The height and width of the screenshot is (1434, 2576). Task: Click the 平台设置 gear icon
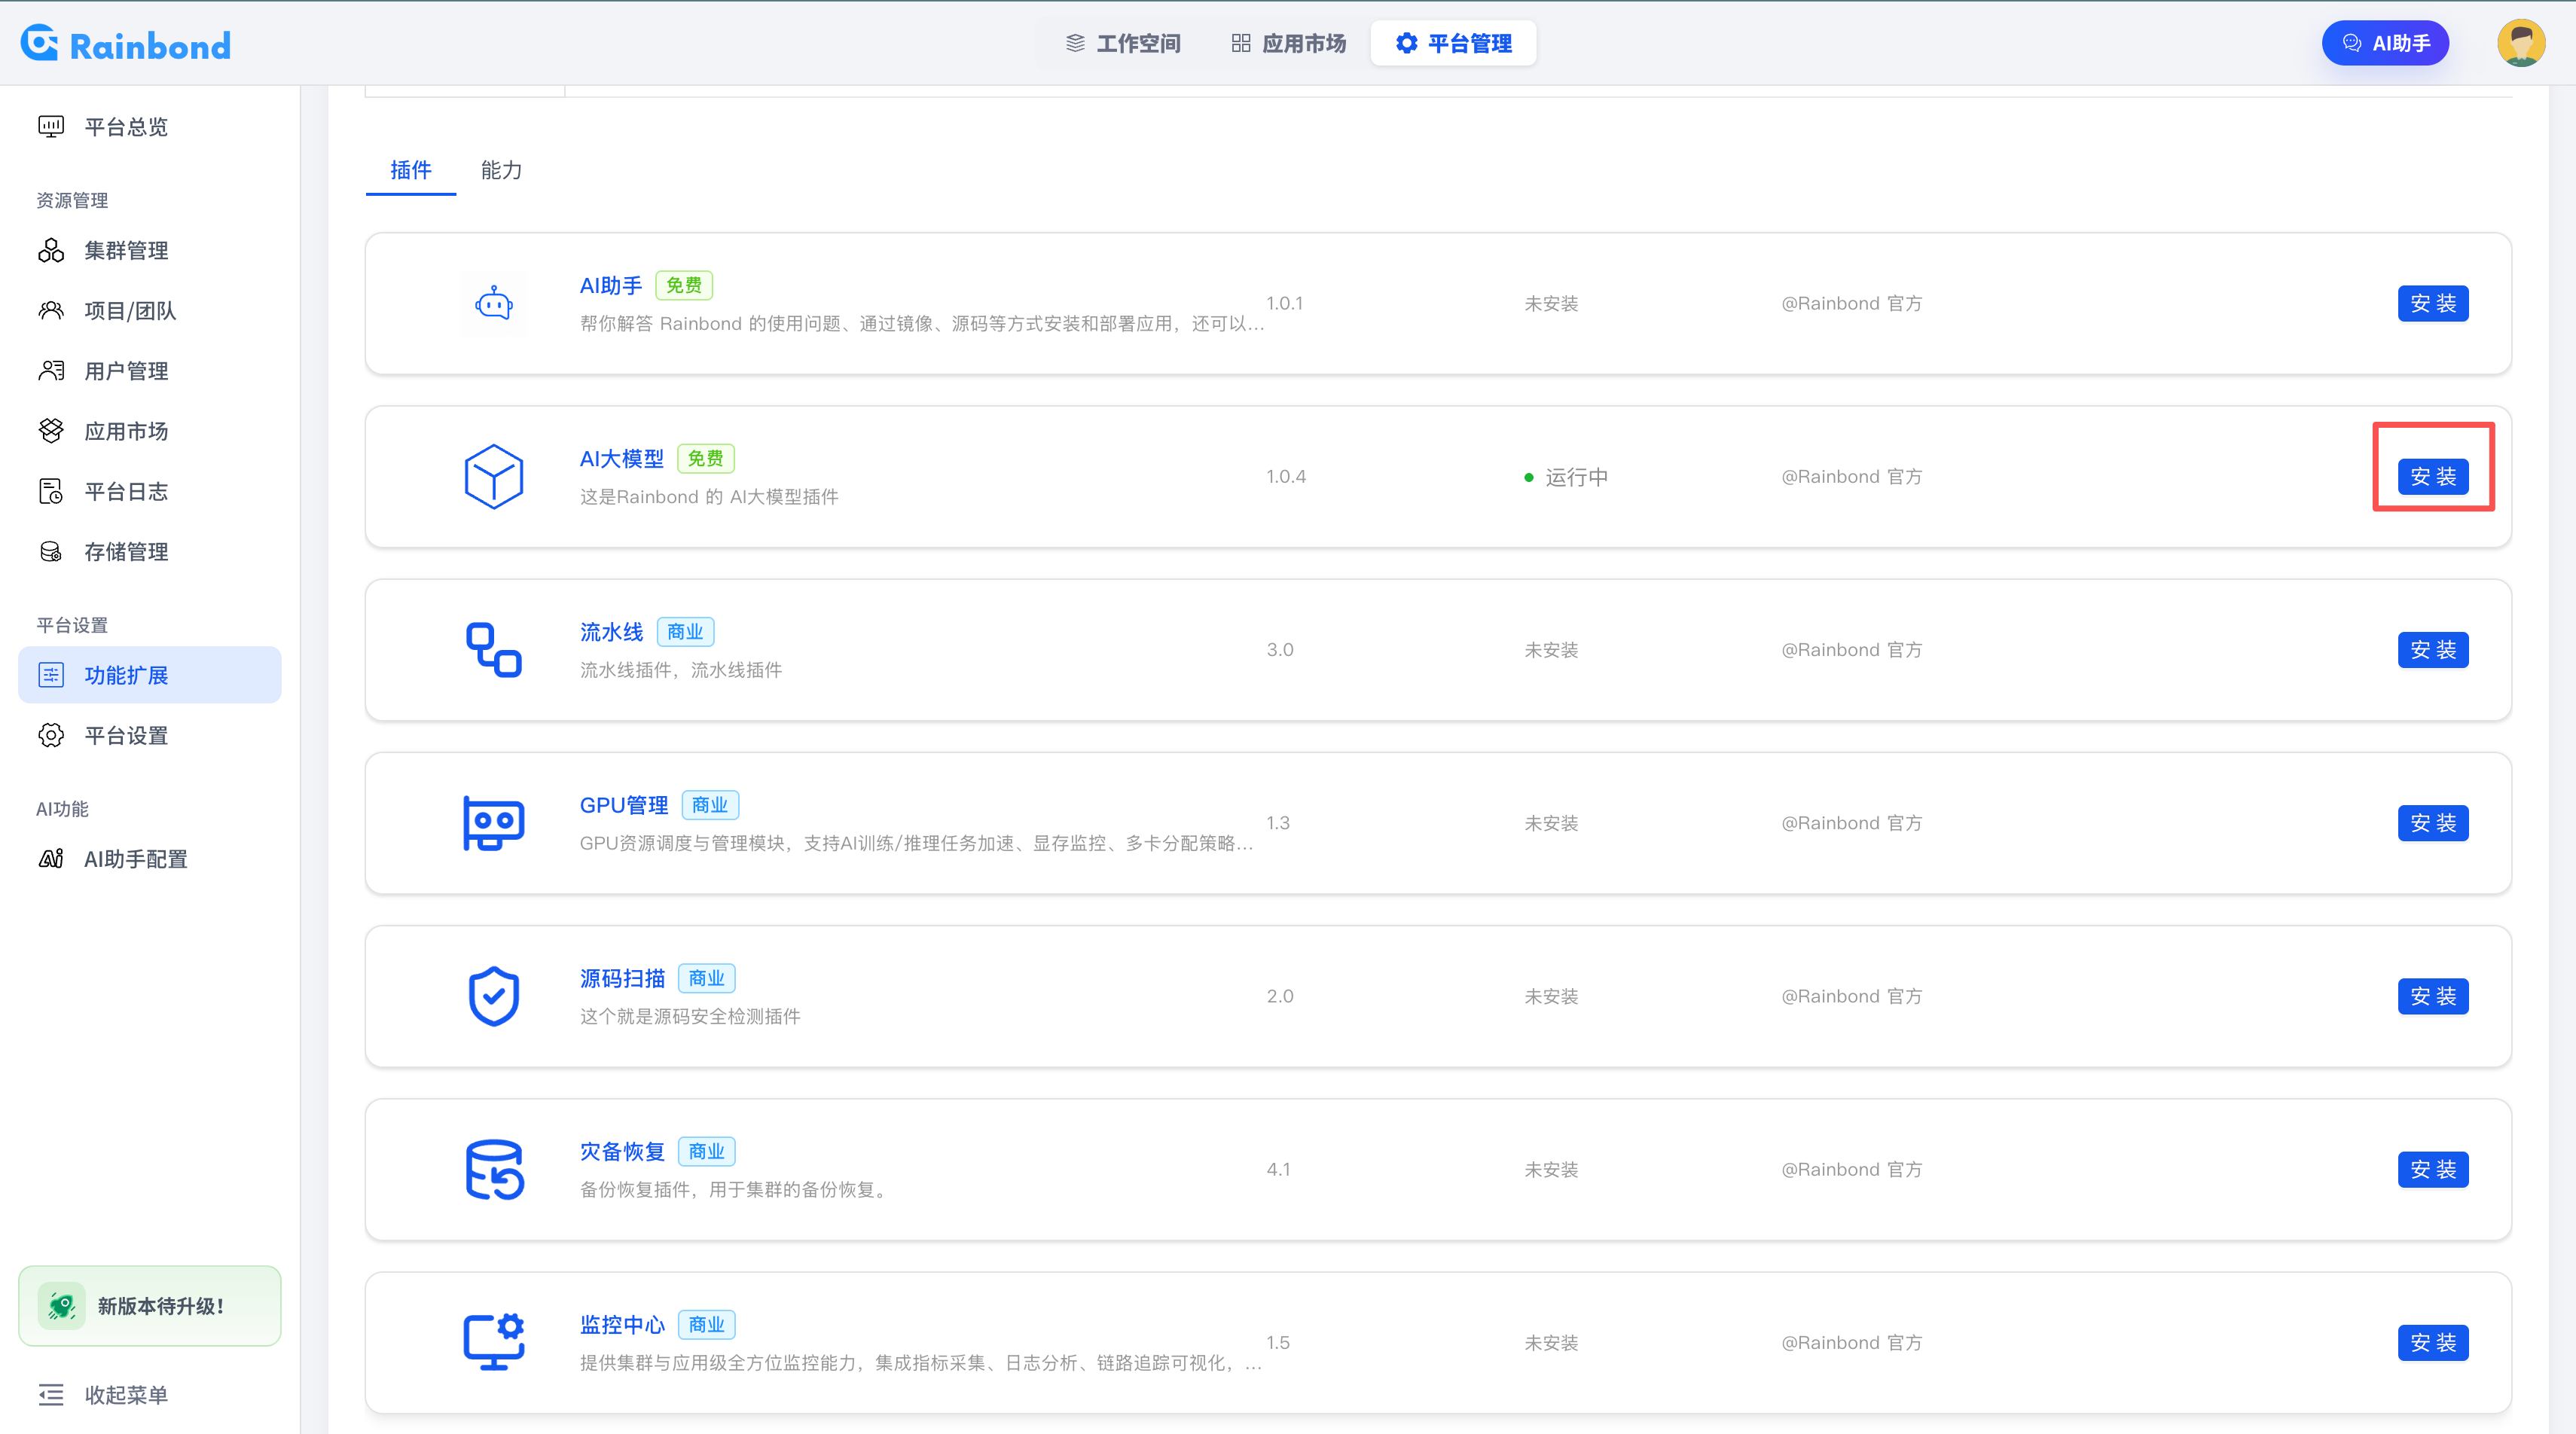(51, 735)
